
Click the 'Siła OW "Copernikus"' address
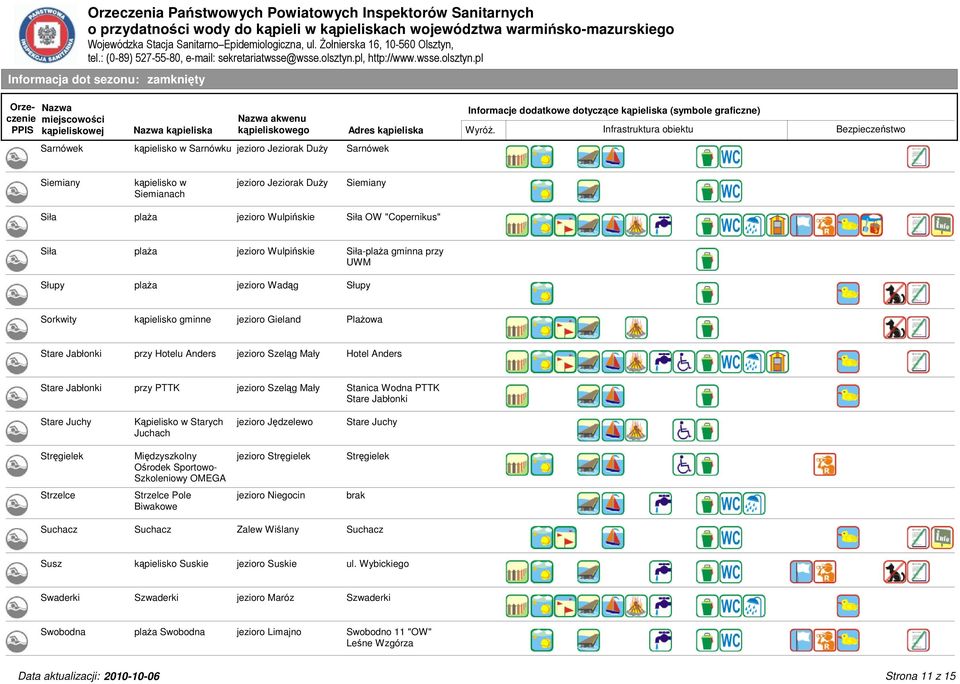coord(393,217)
